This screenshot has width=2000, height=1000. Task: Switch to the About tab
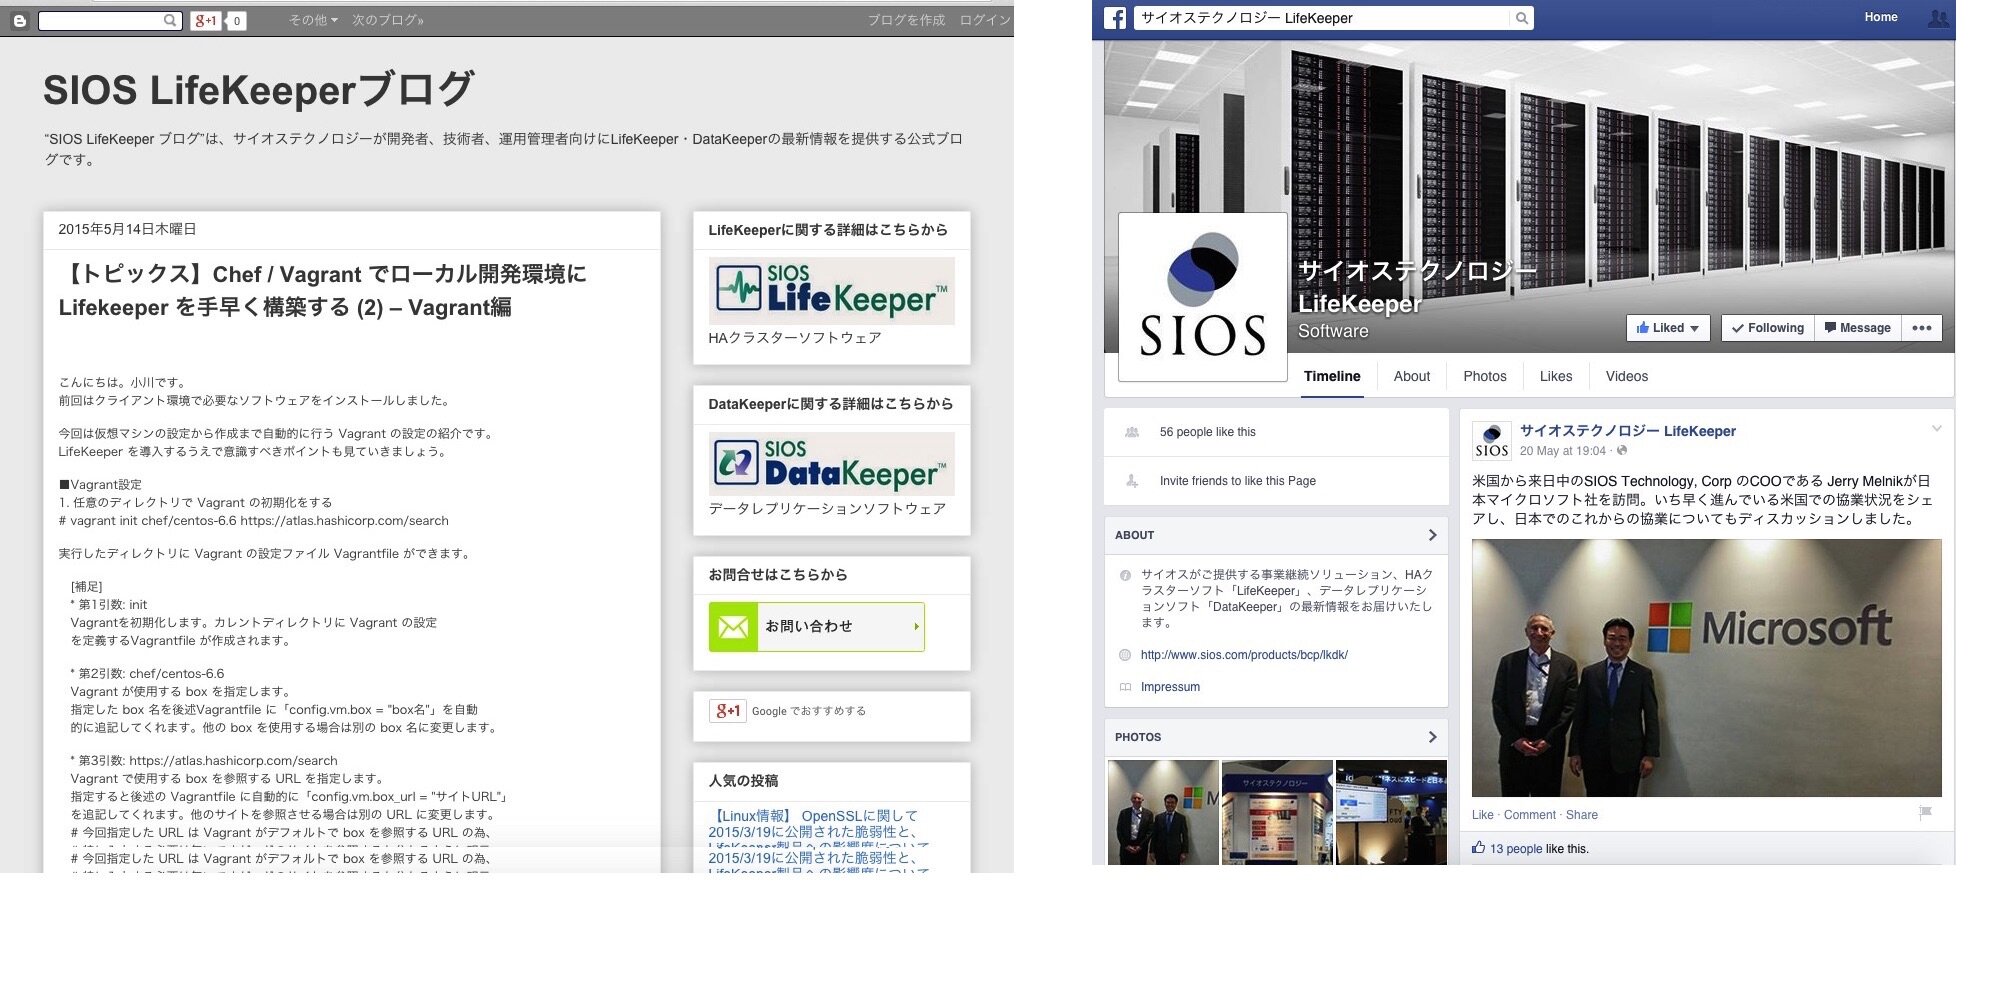tap(1412, 376)
